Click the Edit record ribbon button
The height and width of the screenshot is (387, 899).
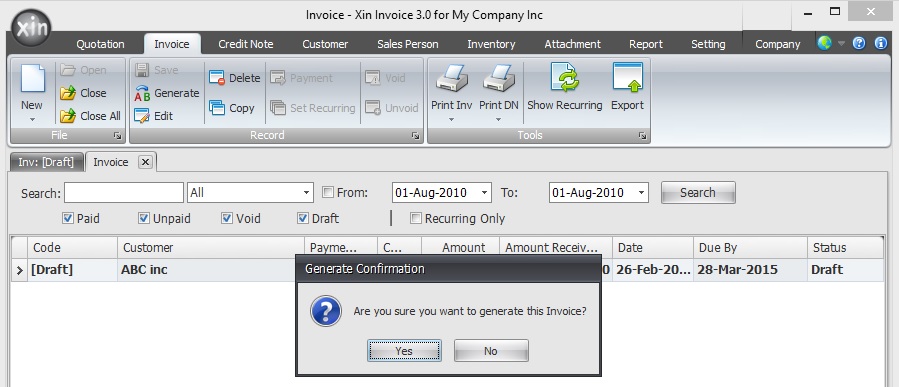tap(153, 116)
